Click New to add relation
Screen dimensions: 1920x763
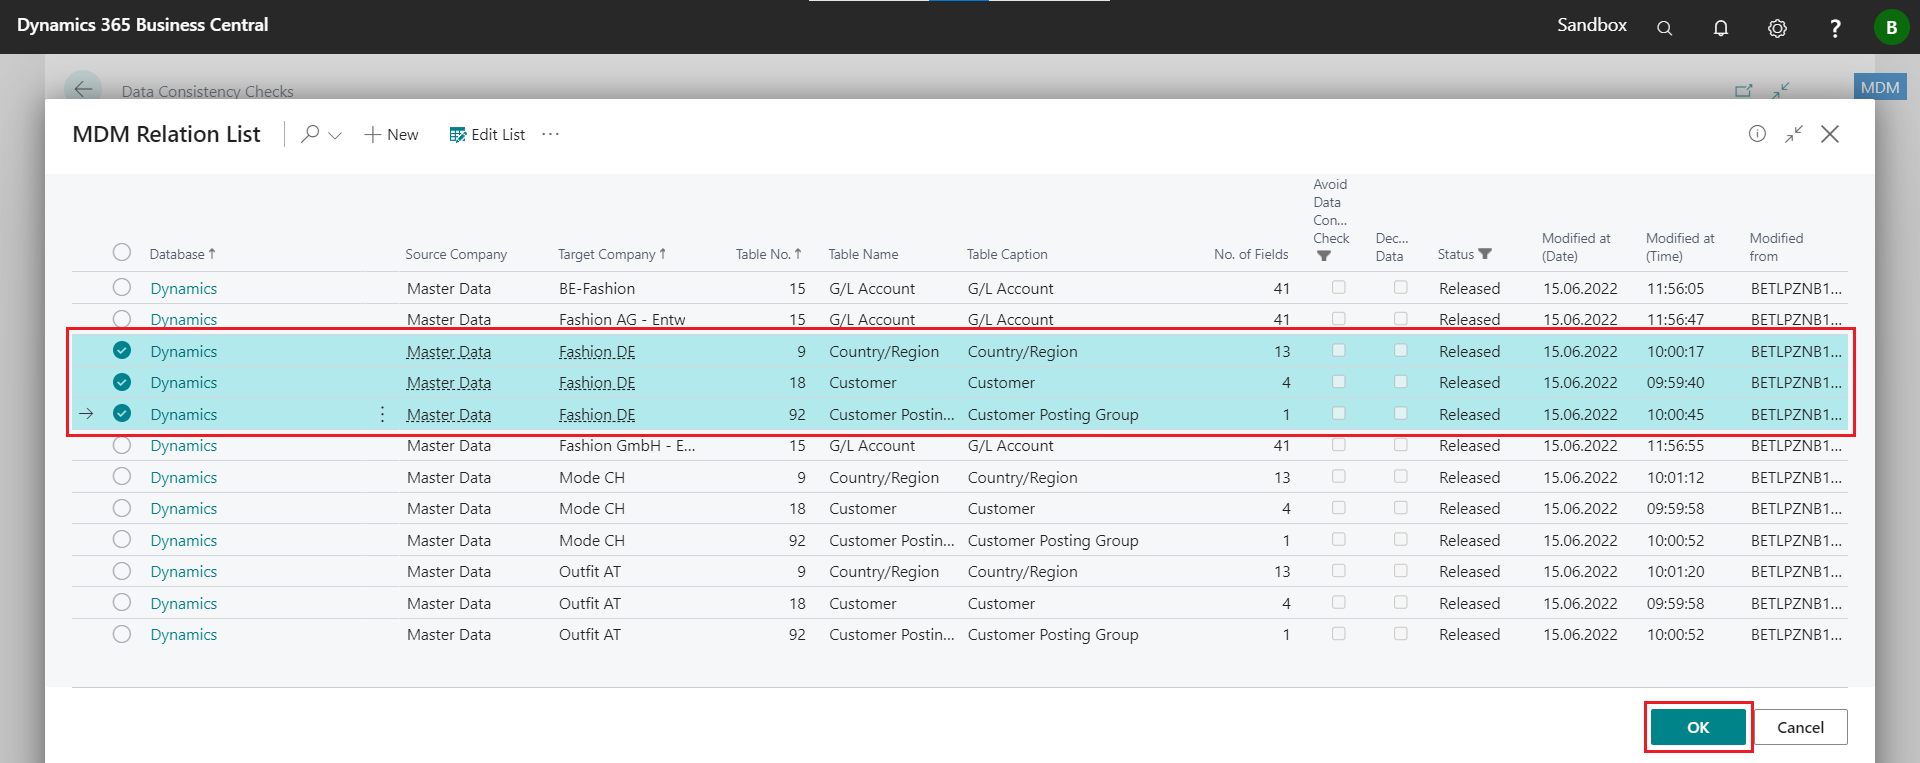coord(392,134)
